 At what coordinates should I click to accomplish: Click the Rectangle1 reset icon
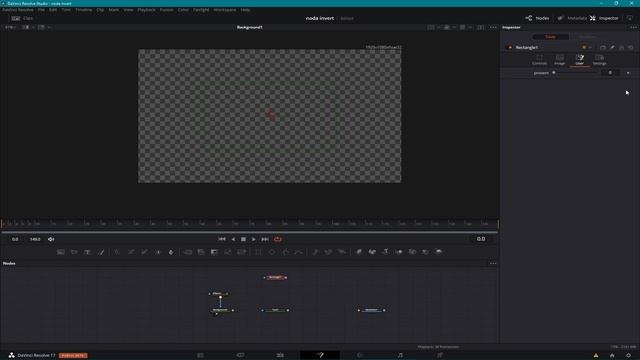631,47
